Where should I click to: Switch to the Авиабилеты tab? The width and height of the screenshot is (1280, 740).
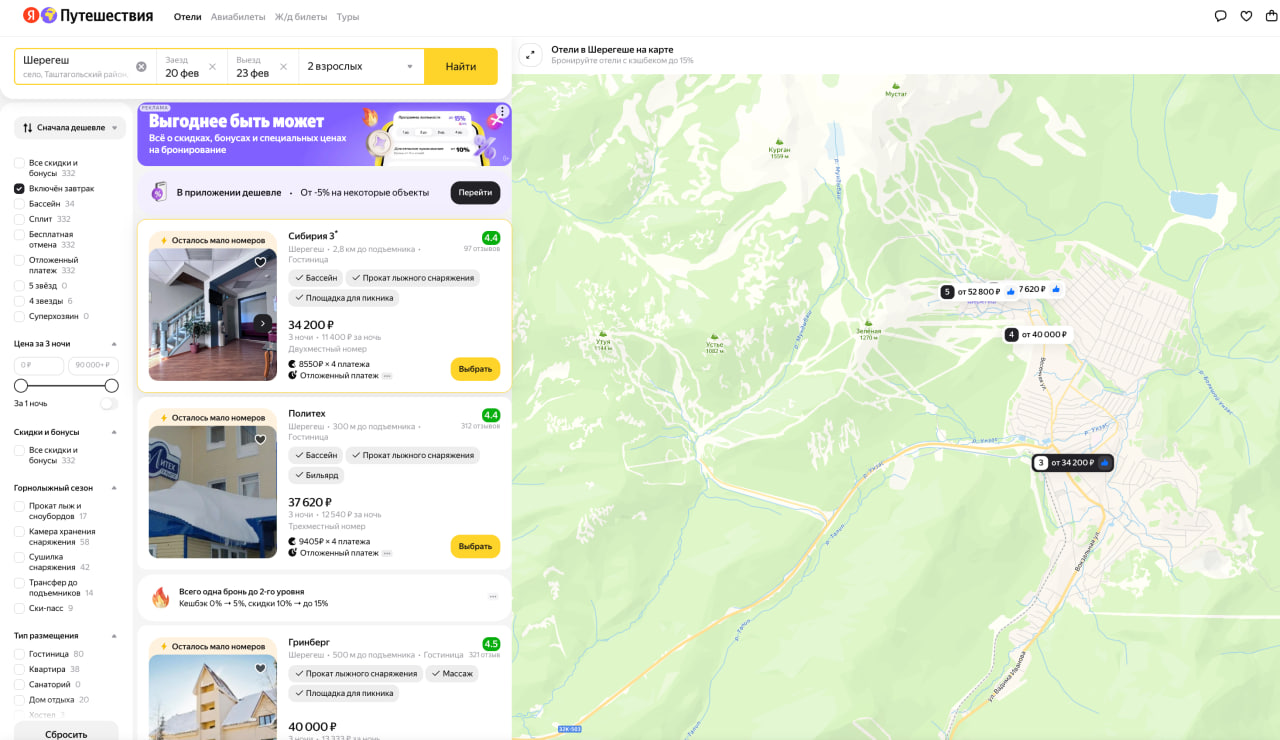coord(238,17)
